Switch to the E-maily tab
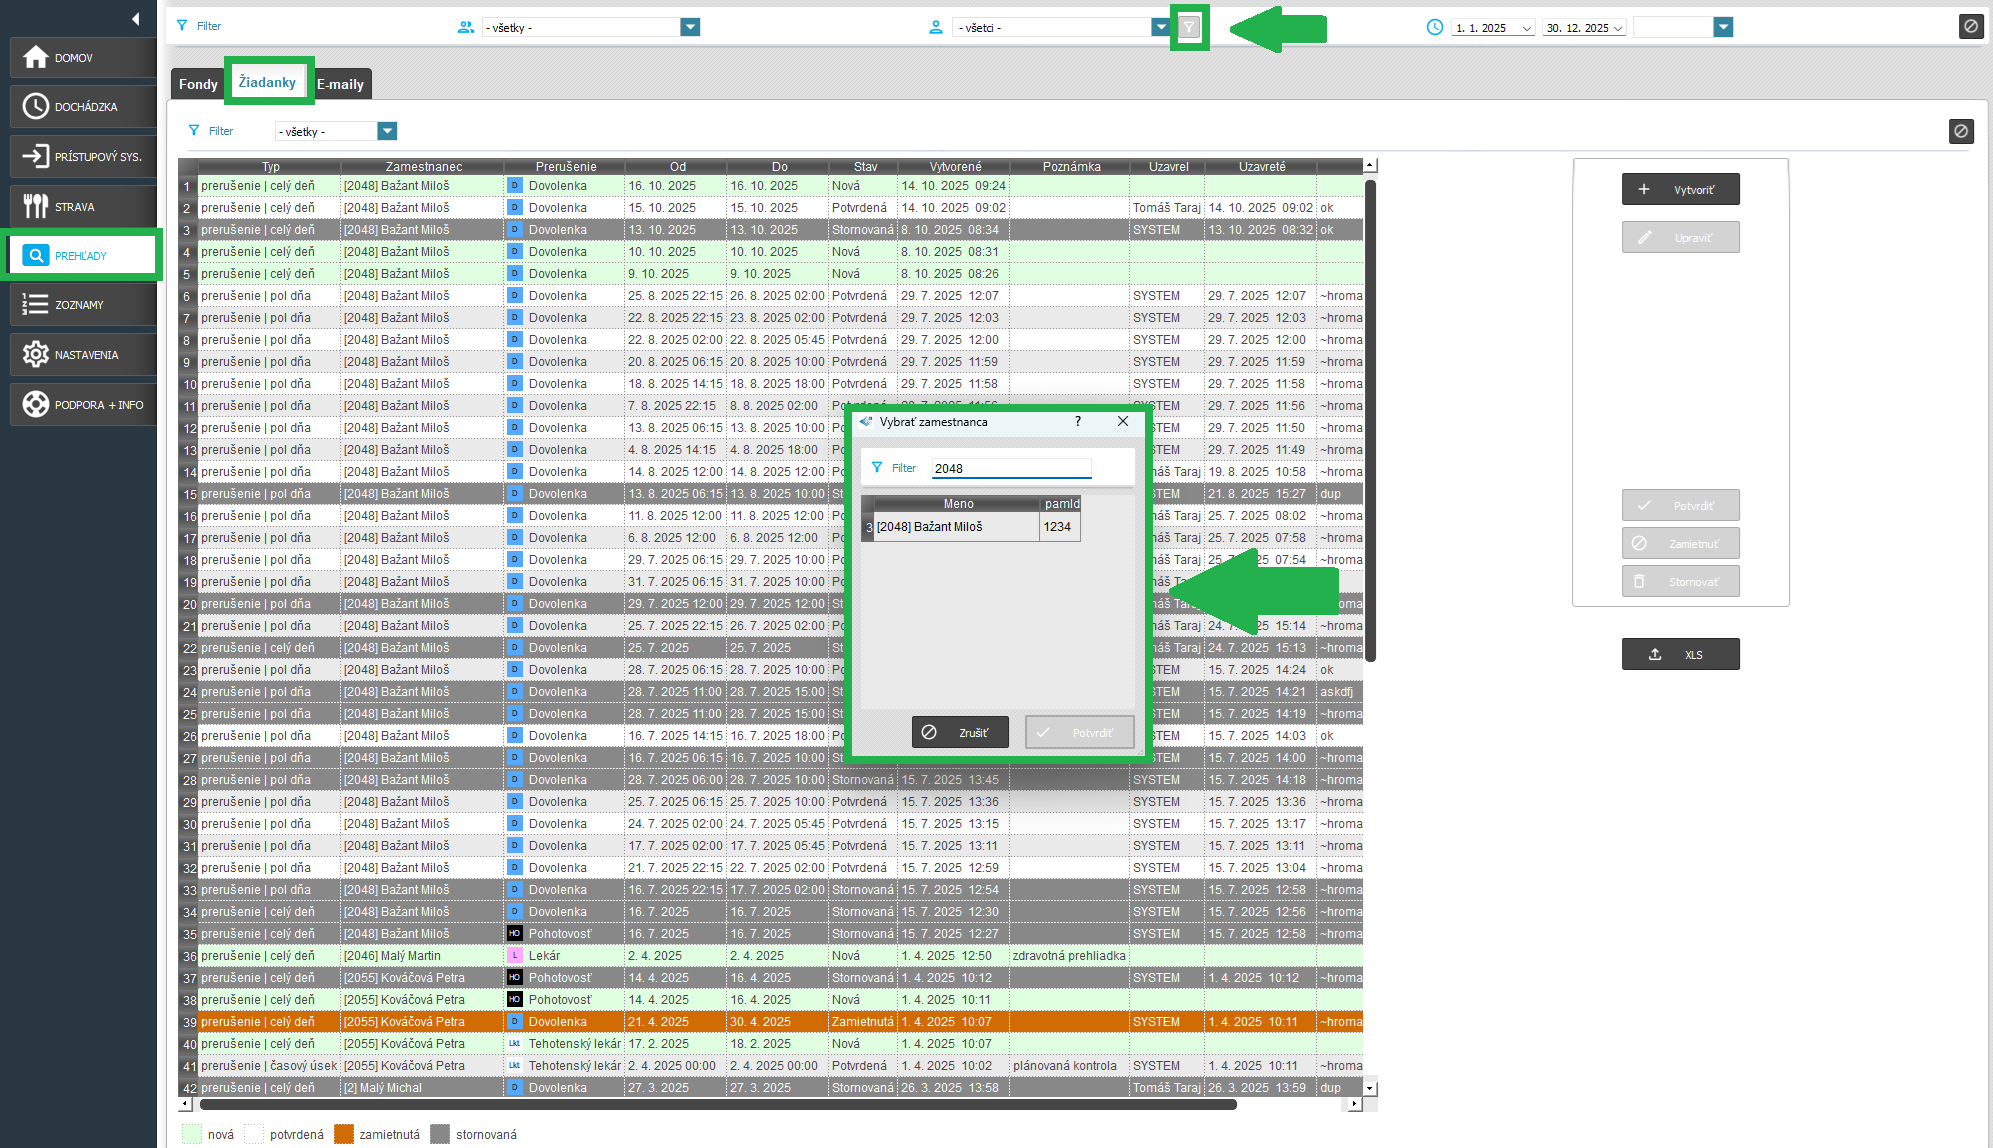Viewport: 1993px width, 1148px height. (340, 84)
